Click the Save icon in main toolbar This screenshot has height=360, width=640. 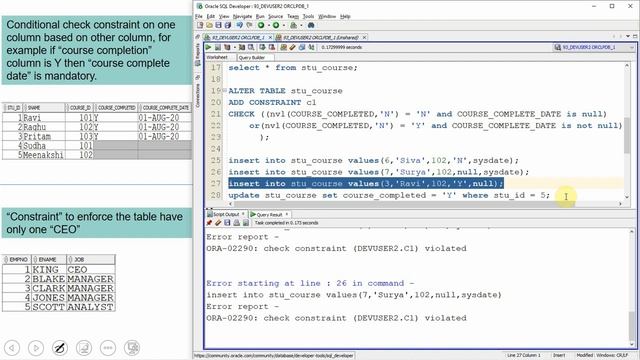(218, 25)
